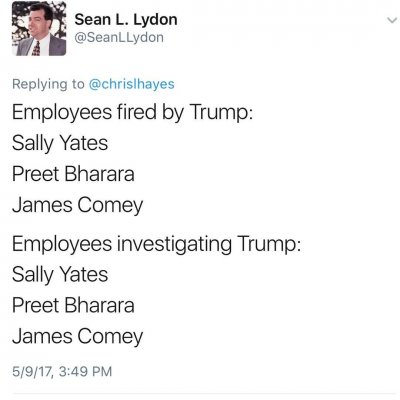Click the divider line below the timestamp
400x400 pixels.
pos(206,395)
